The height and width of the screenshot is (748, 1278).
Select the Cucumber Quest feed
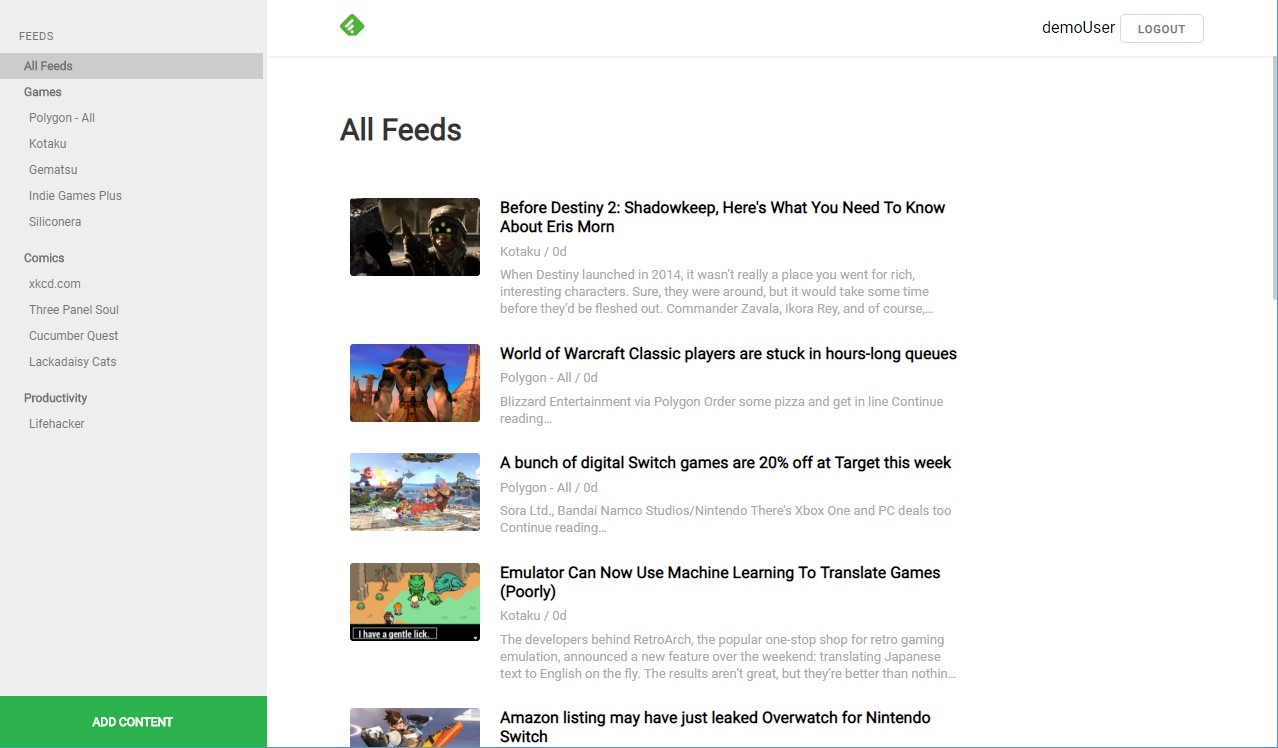click(74, 336)
